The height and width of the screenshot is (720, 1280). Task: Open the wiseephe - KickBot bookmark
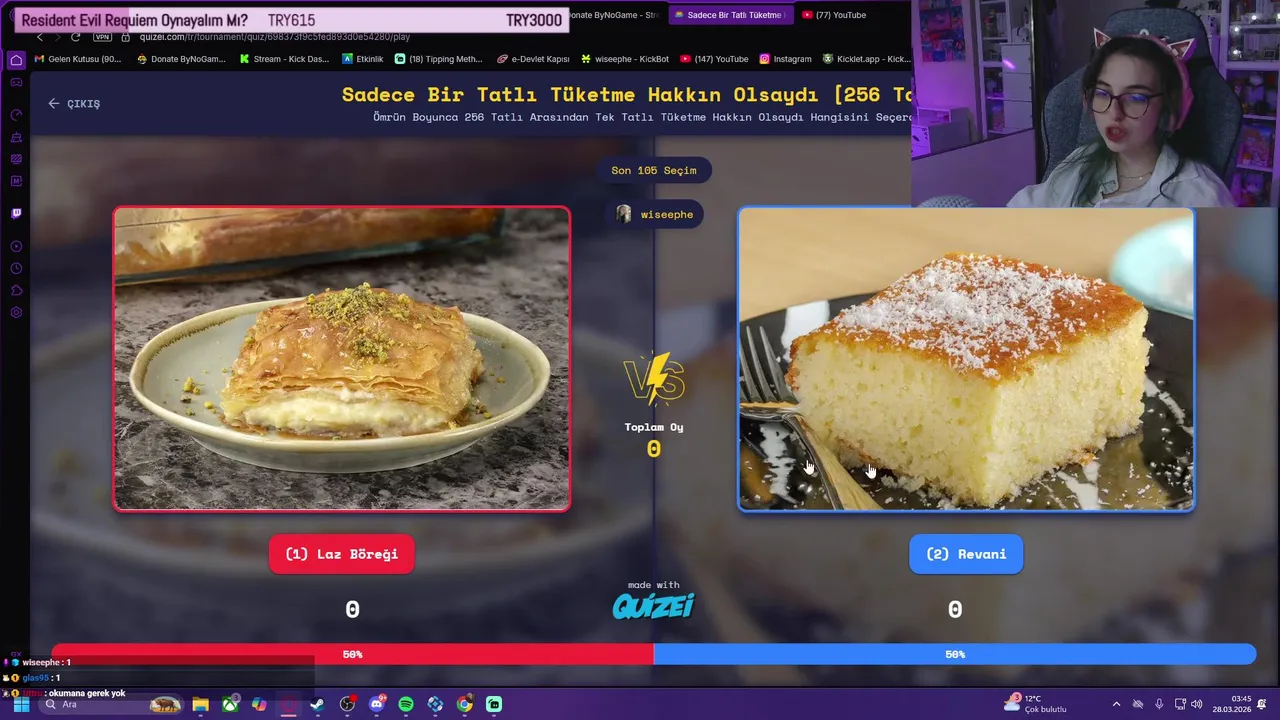pos(625,59)
